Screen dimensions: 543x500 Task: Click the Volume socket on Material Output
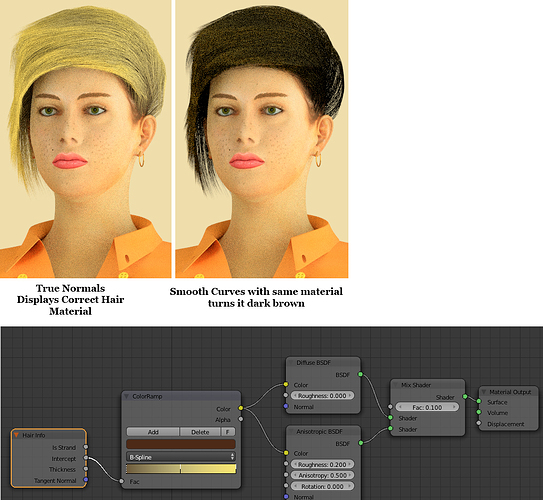[479, 412]
